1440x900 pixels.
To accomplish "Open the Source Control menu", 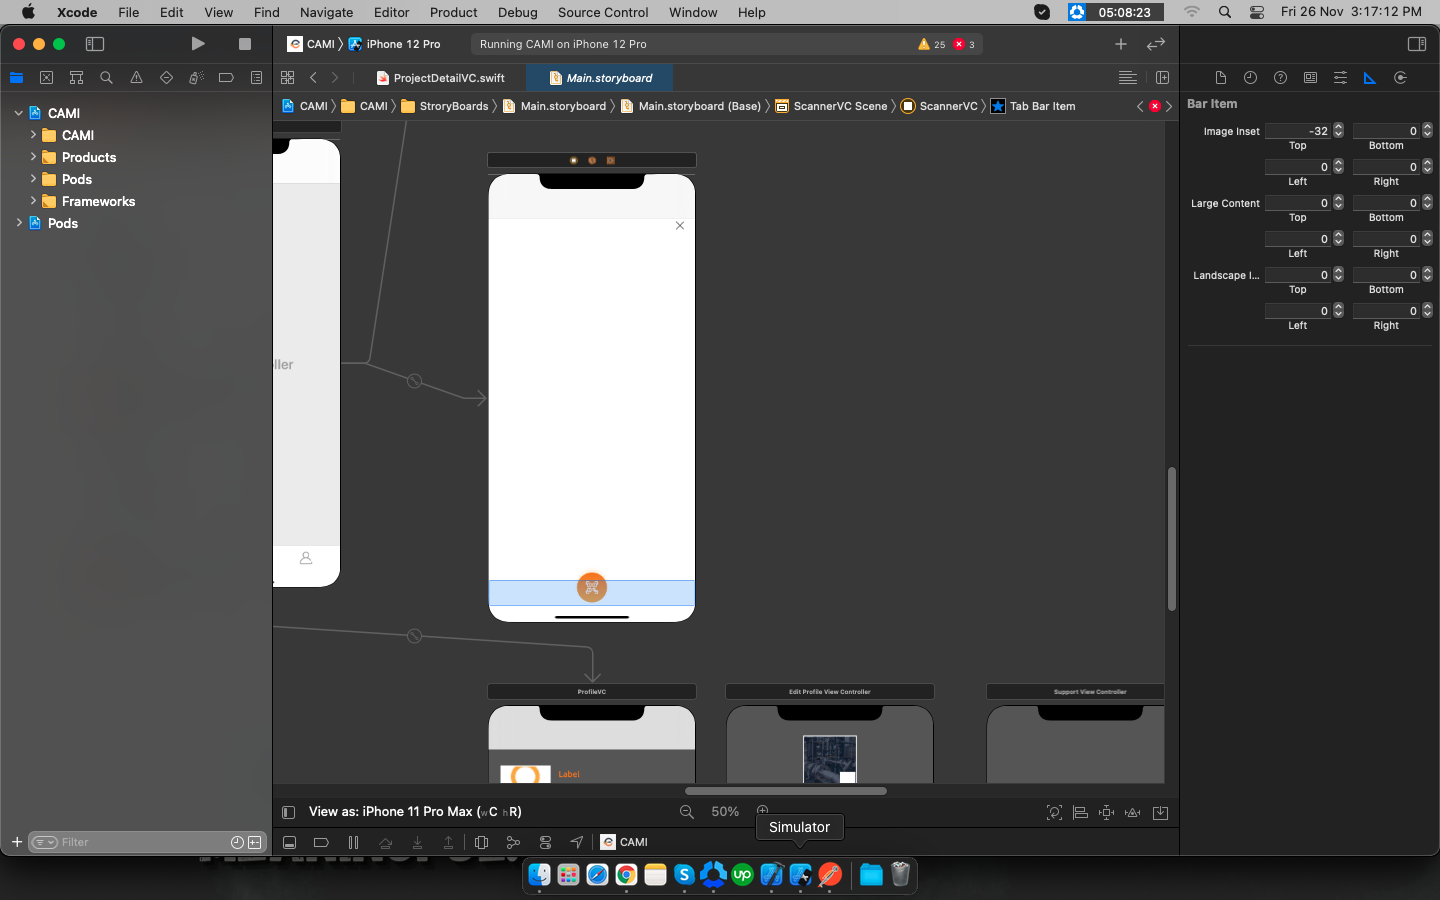I will (603, 12).
